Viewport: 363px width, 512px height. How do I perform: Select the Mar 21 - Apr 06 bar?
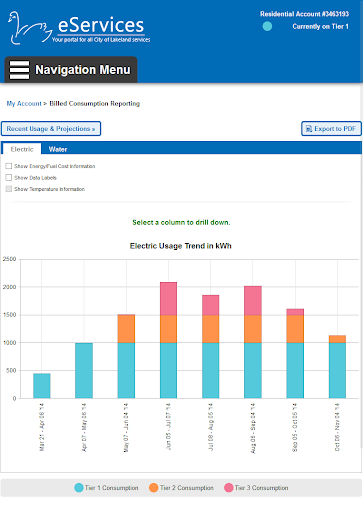(x=42, y=386)
